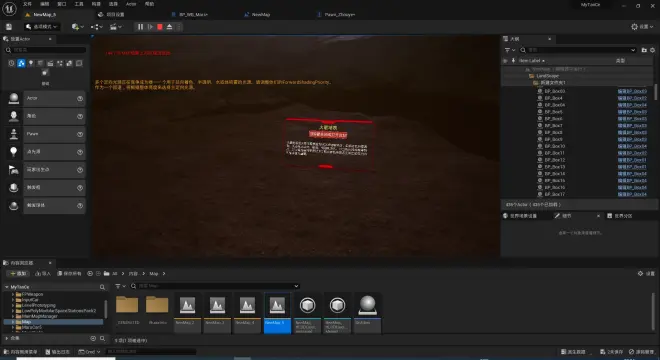660x360 pixels.
Task: Collapse the MyTaxCe project tree
Action: coord(7,287)
